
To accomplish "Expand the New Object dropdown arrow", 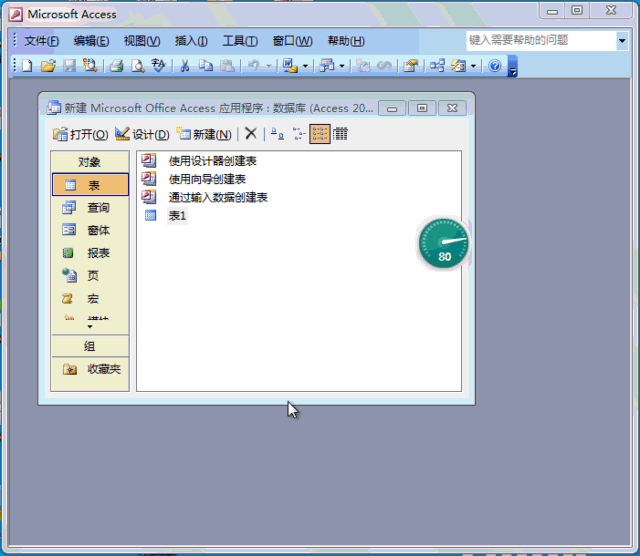I will click(x=473, y=66).
